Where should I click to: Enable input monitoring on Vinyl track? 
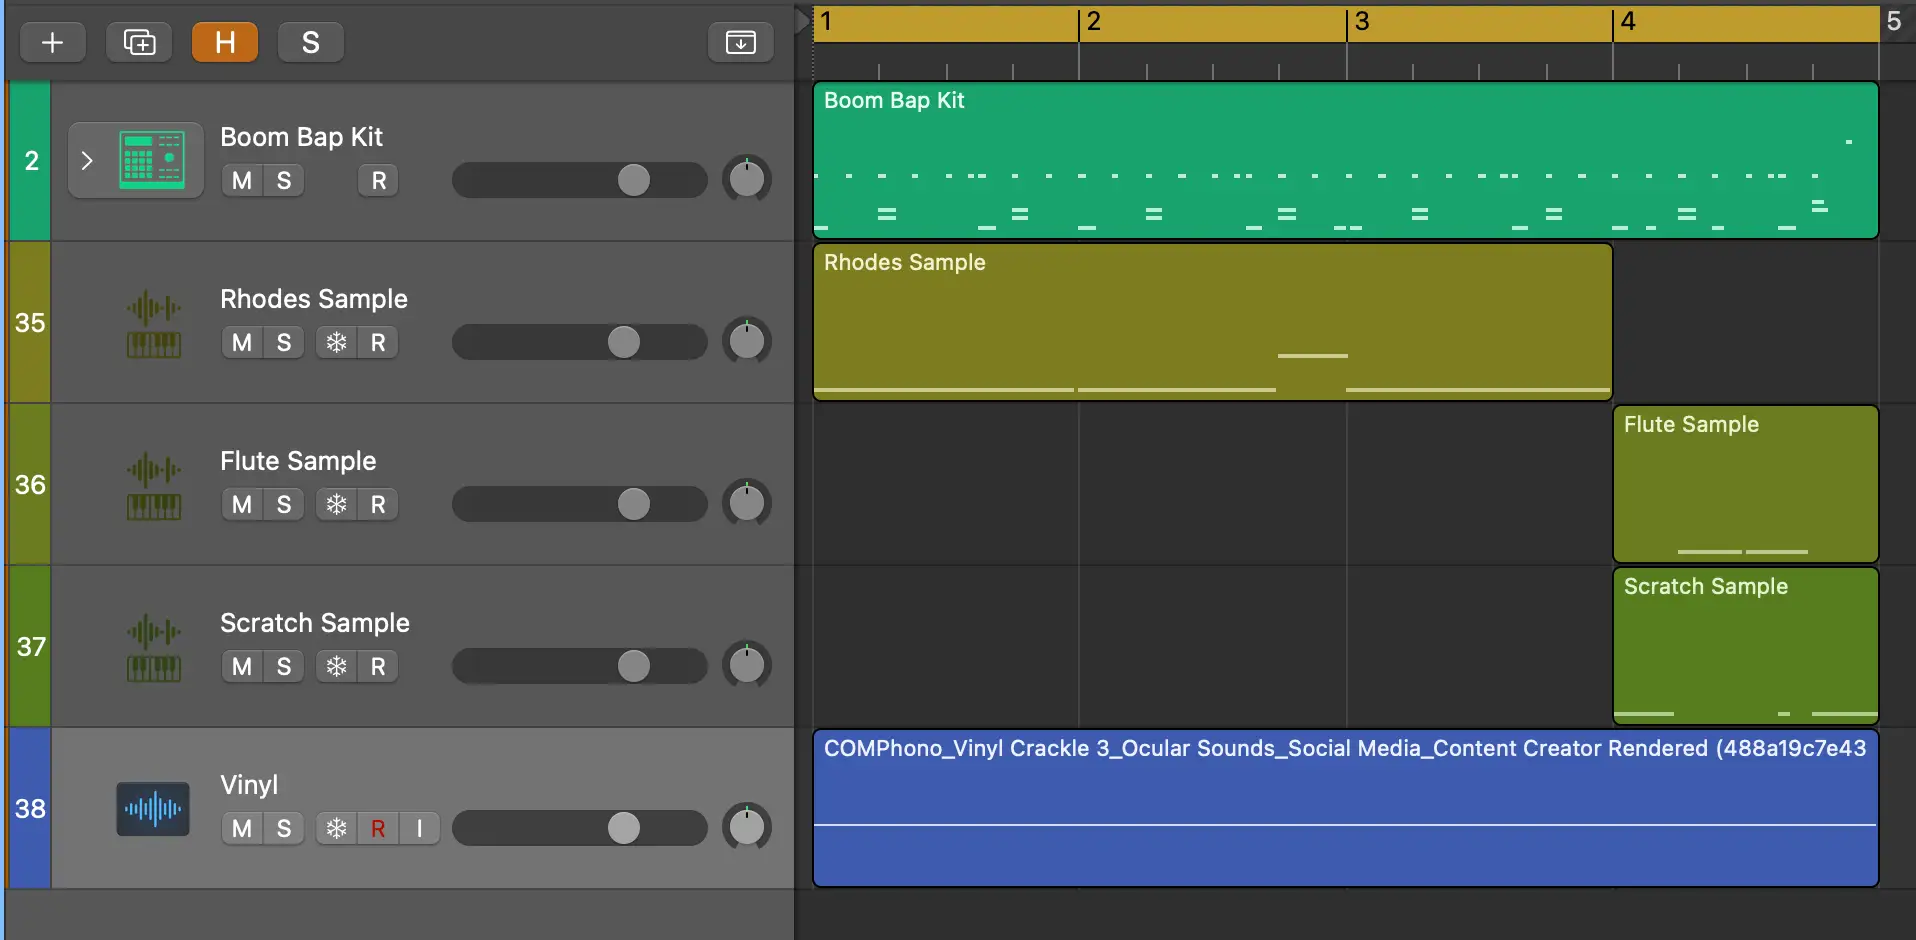coord(420,828)
